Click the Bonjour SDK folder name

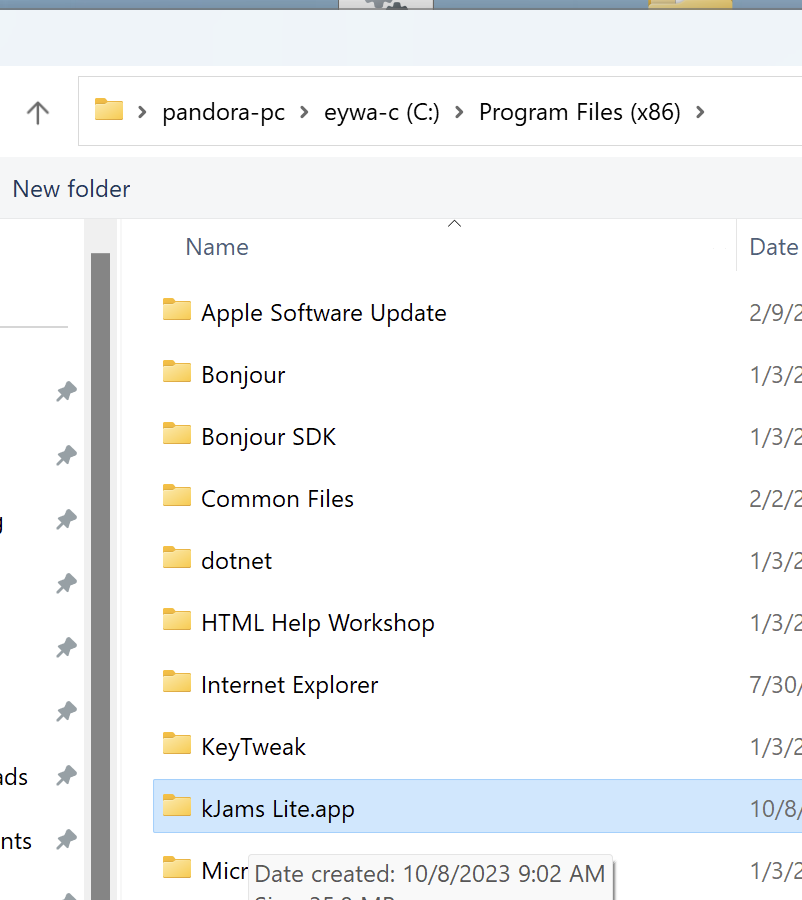pos(268,437)
